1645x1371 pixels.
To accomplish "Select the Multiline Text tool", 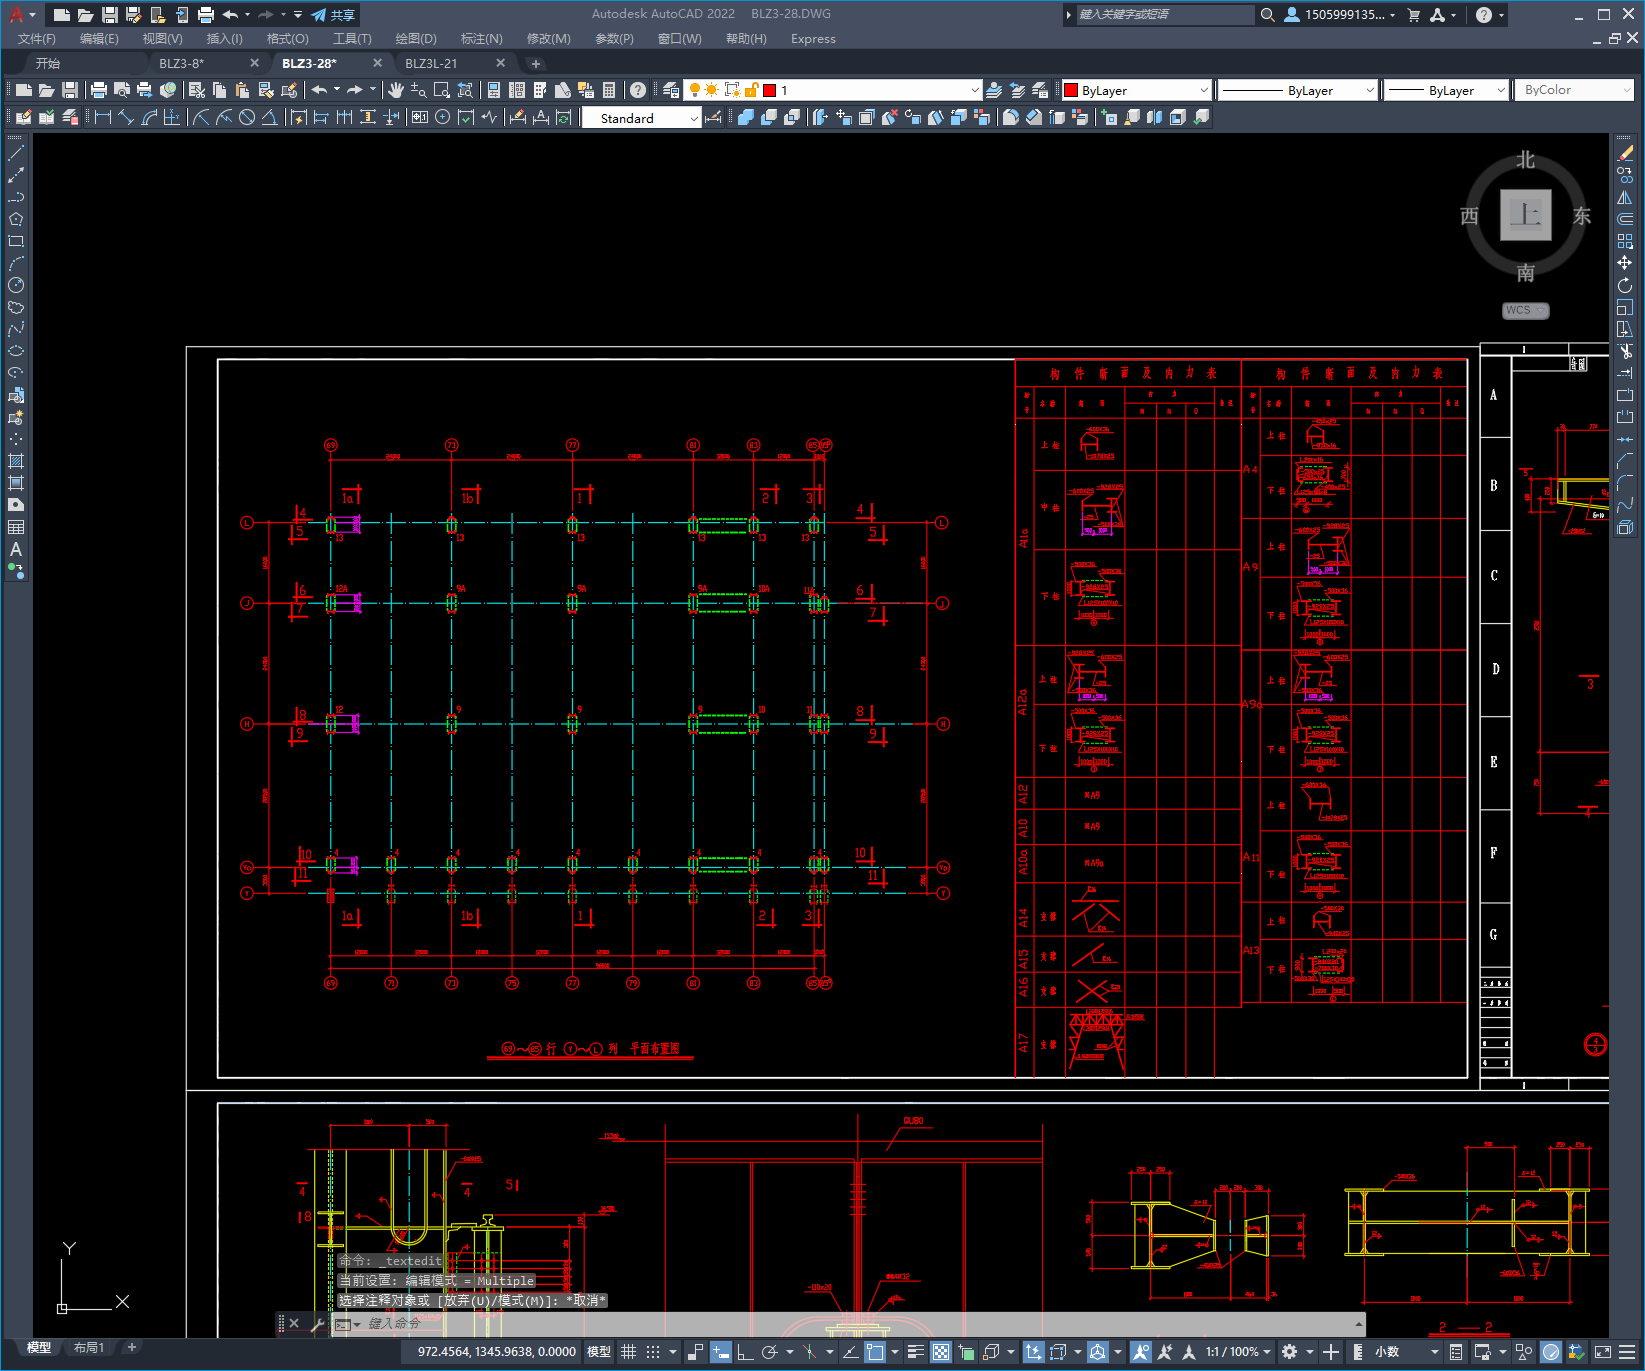I will click(16, 549).
